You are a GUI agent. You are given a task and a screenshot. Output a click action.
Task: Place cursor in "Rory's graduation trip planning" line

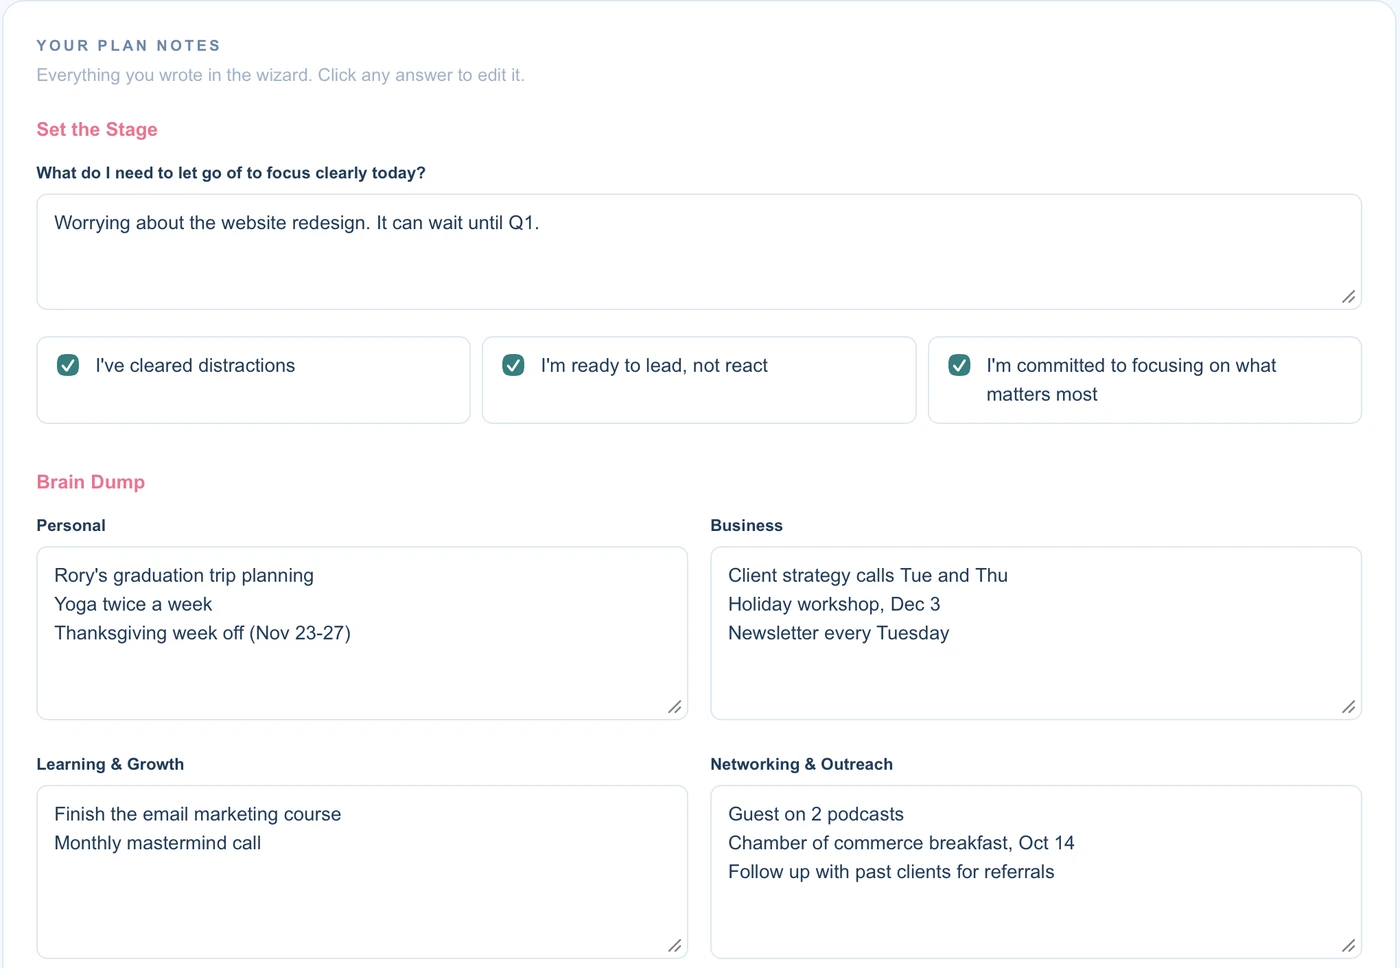point(184,576)
